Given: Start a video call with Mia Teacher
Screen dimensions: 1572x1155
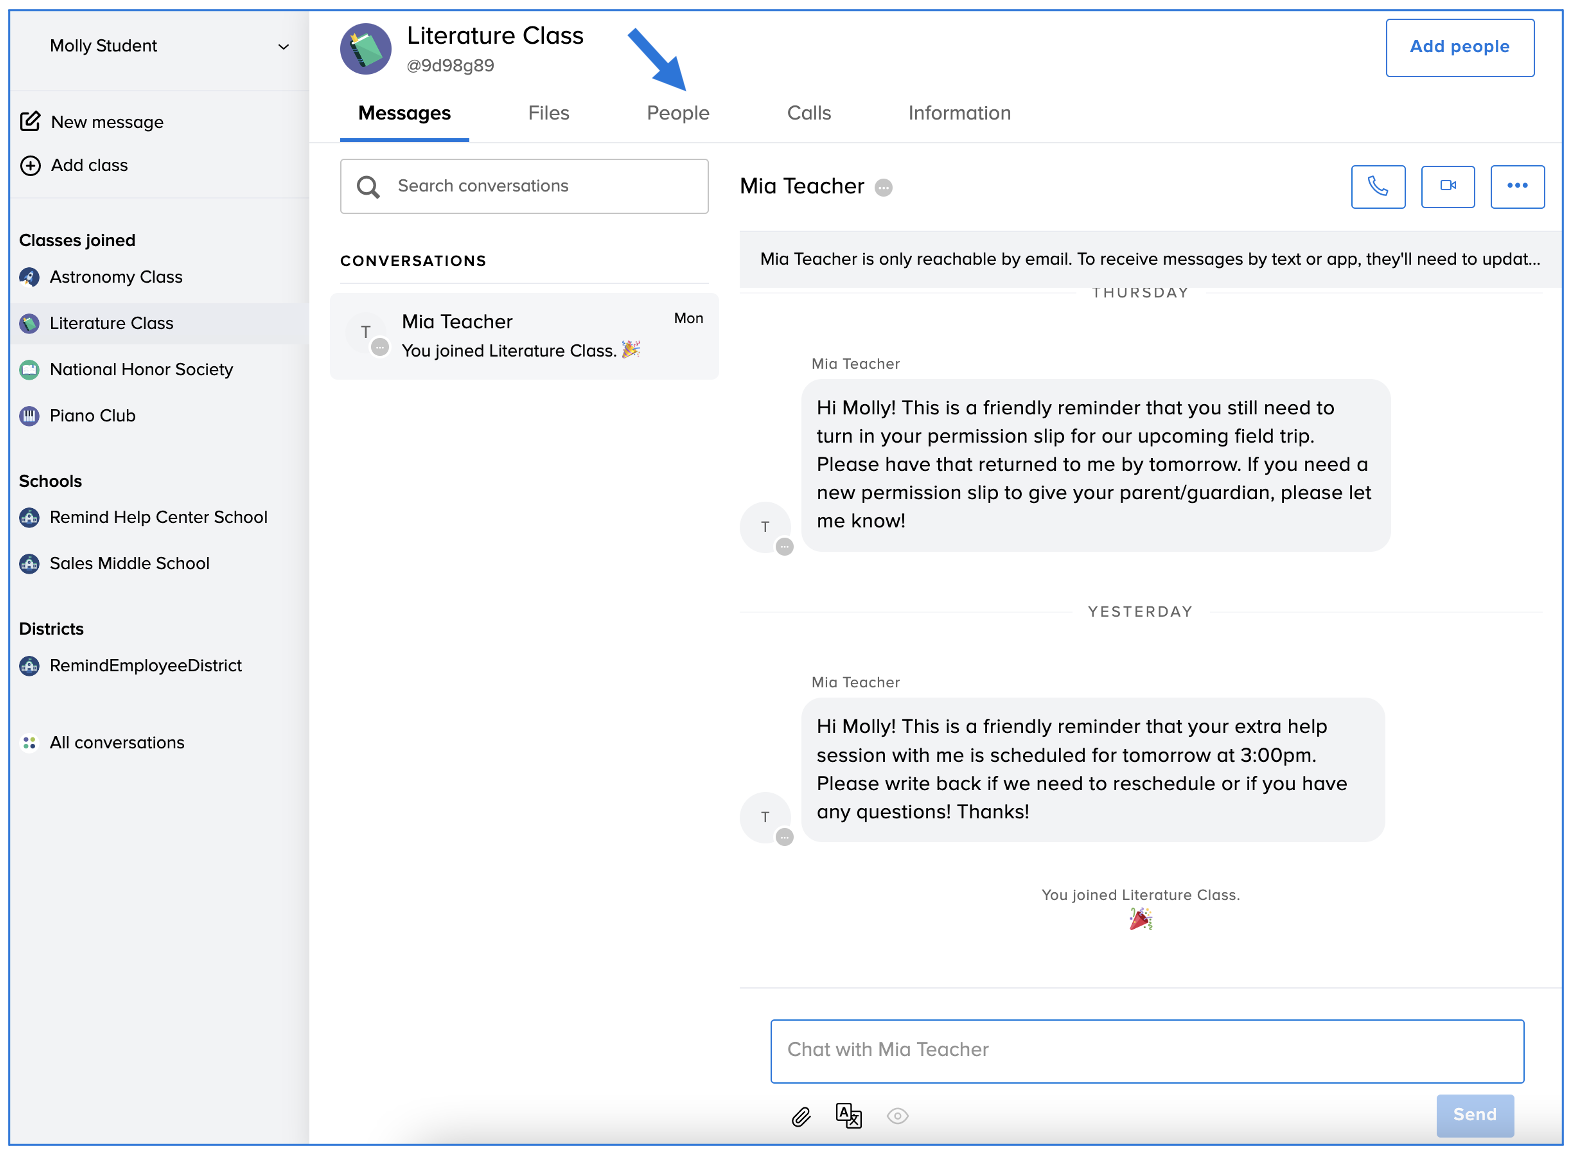Looking at the screenshot, I should 1447,187.
